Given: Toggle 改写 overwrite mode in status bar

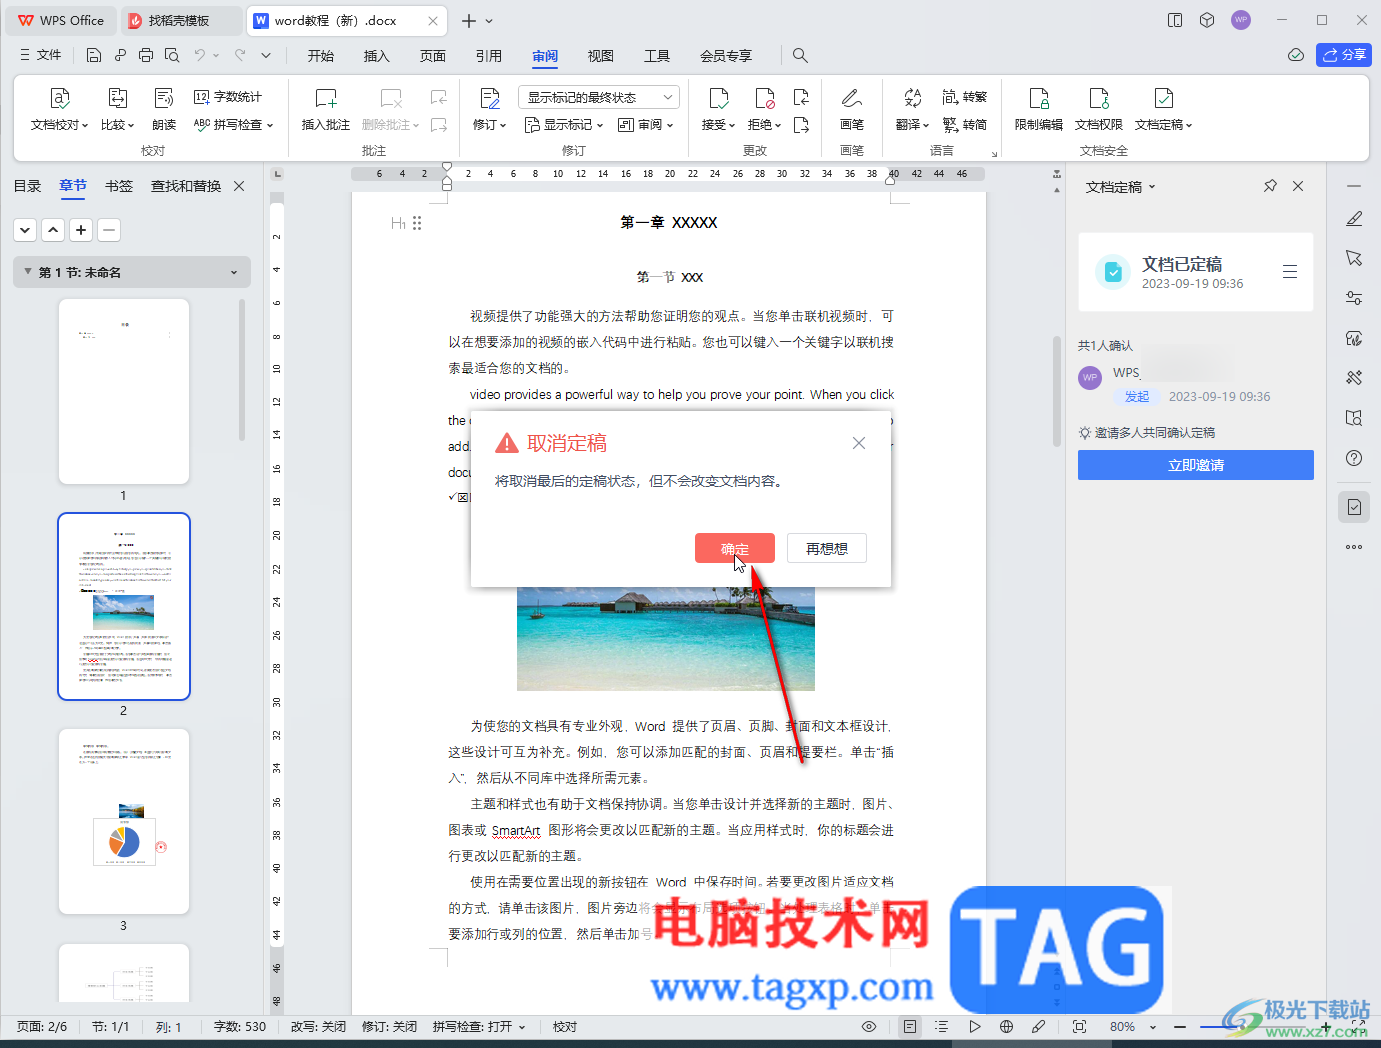Looking at the screenshot, I should tap(318, 1027).
